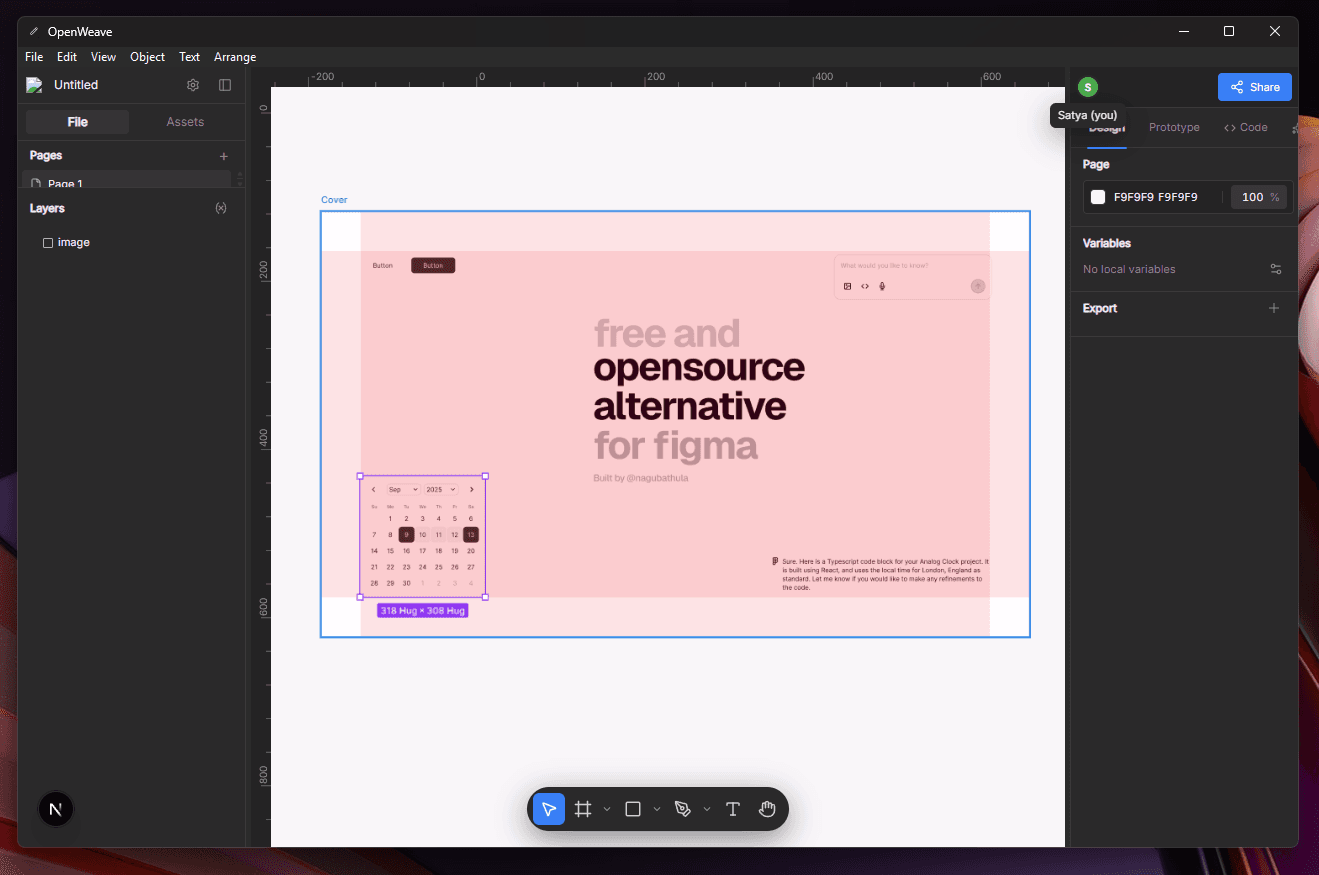
Task: Go to next month in calendar
Action: [x=471, y=489]
